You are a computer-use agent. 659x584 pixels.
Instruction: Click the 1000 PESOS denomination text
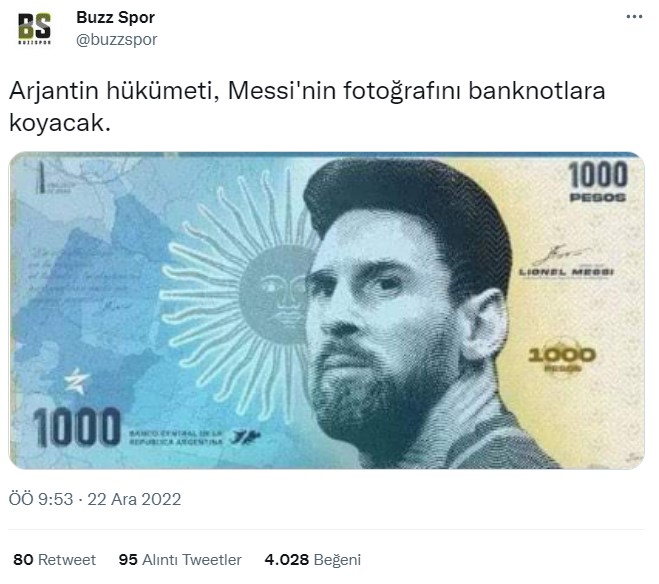pyautogui.click(x=598, y=182)
